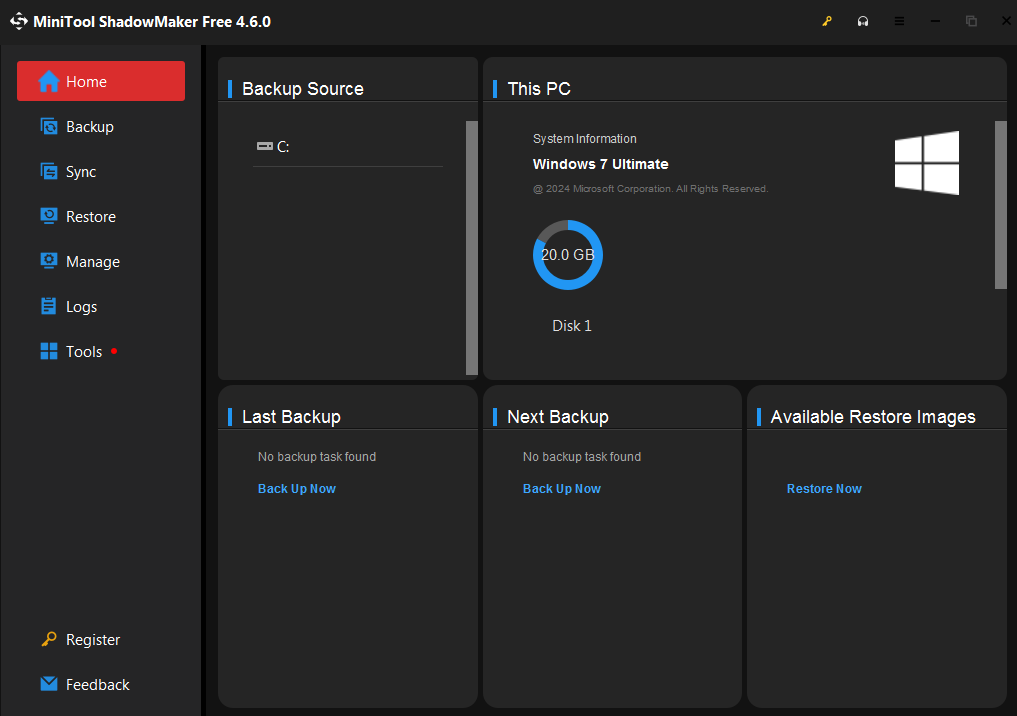Click the Last Backup panel heading
The image size is (1017, 716).
pyautogui.click(x=291, y=416)
